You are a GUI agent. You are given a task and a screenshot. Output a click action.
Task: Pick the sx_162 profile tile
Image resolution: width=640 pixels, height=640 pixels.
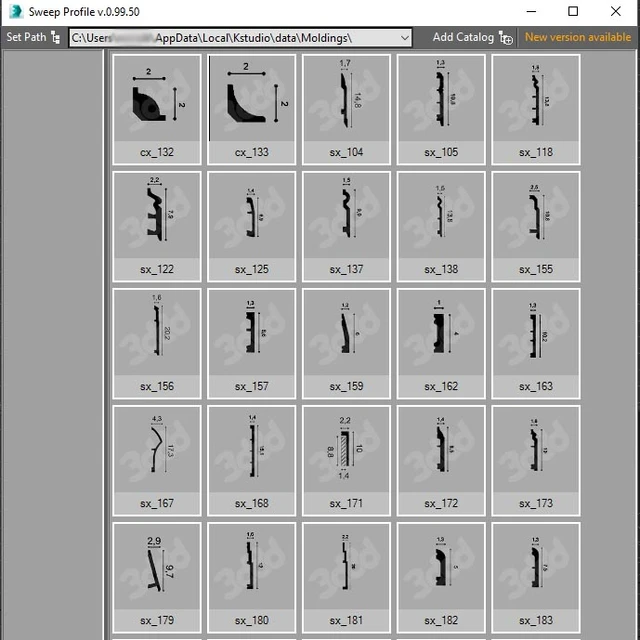click(x=441, y=344)
